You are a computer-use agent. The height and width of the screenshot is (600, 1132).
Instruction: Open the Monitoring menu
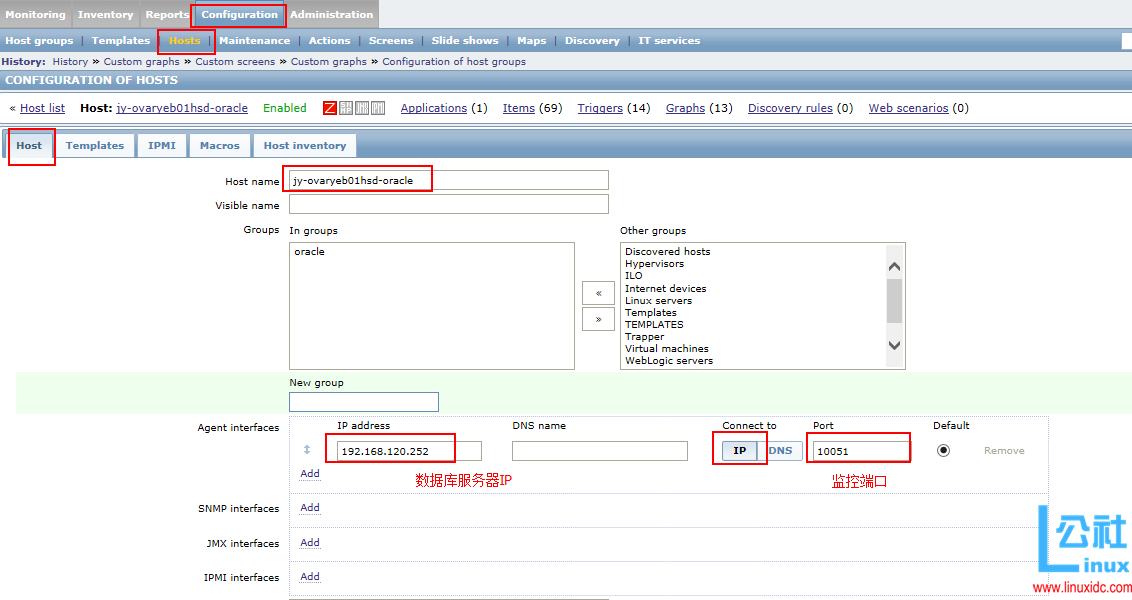tap(36, 14)
